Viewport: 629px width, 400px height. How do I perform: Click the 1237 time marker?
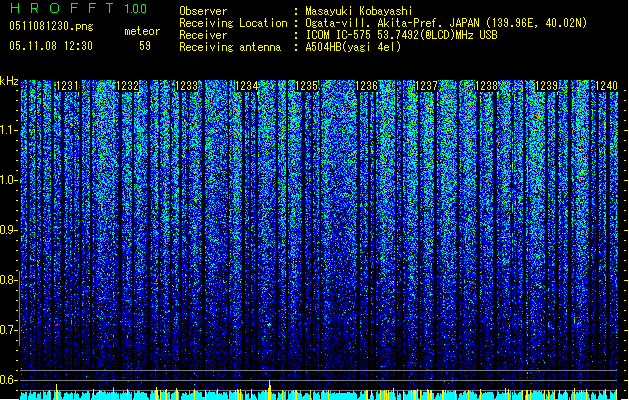tap(426, 86)
